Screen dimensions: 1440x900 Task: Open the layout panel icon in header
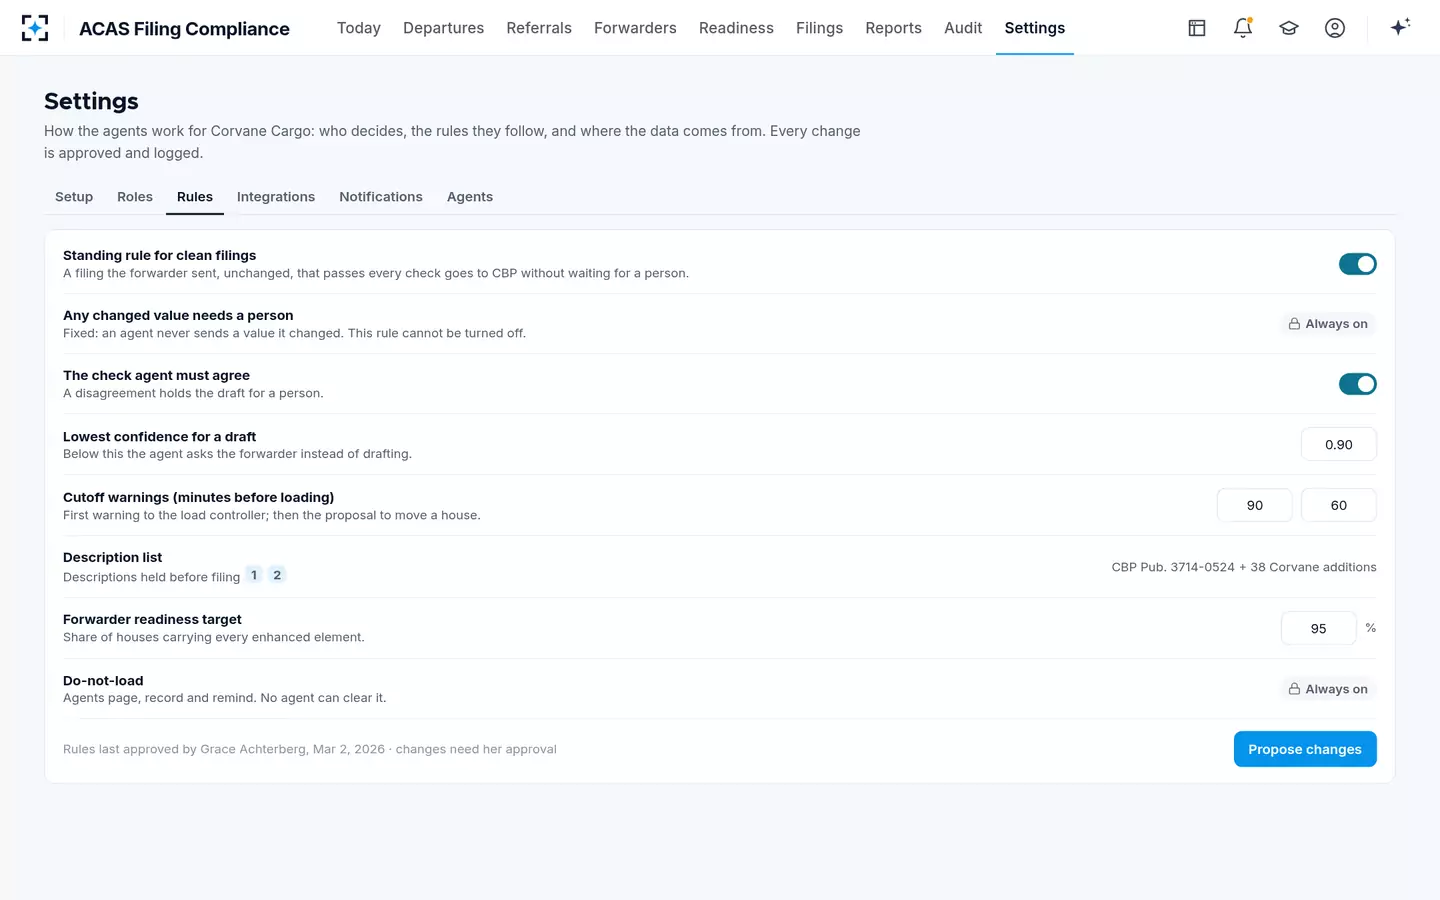[1197, 28]
